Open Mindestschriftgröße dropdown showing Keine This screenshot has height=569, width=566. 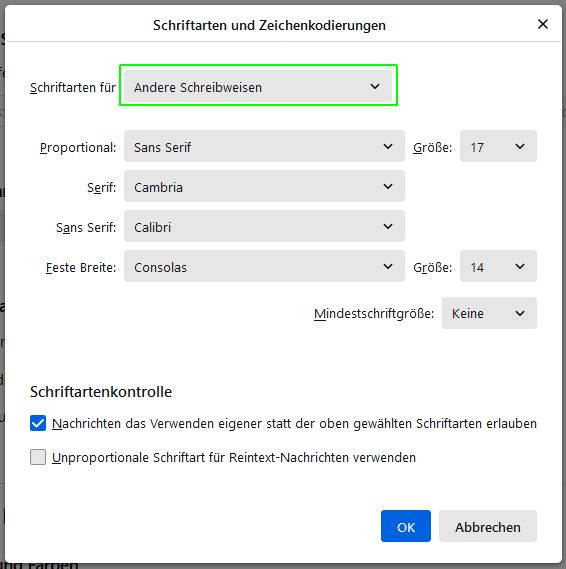tap(489, 313)
